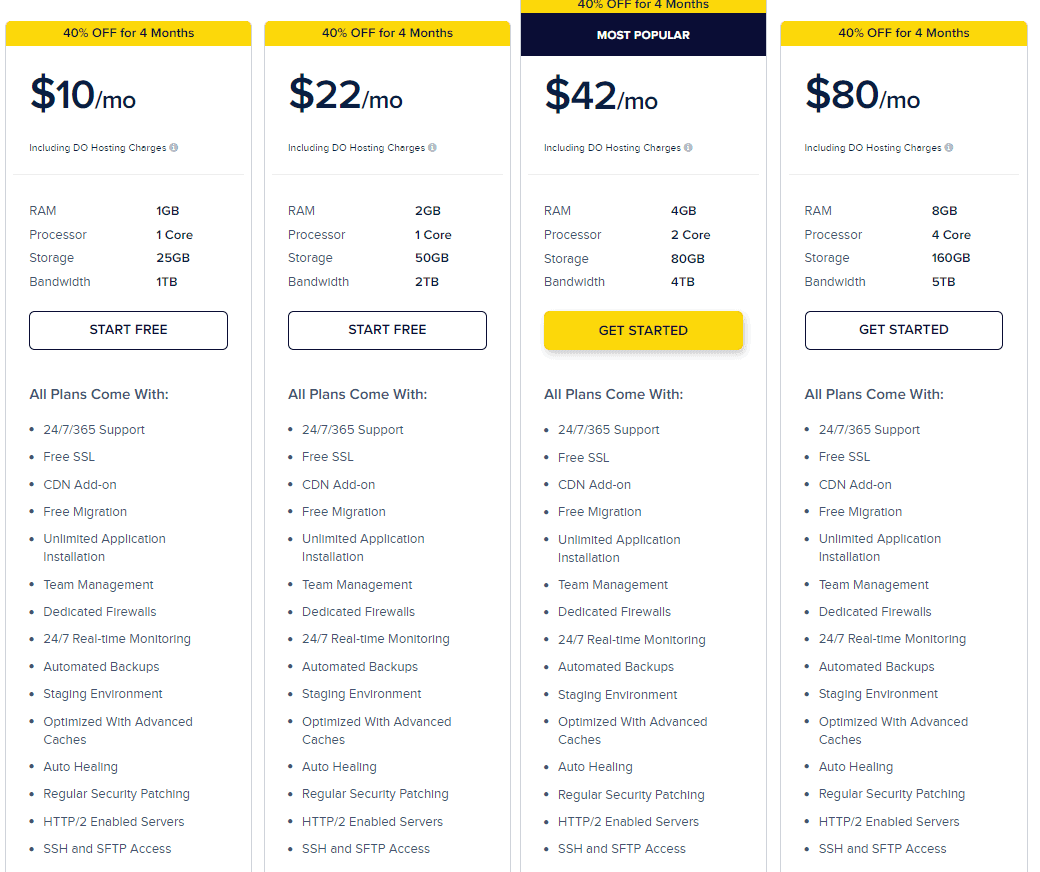Click the $10/mo price heading

pos(83,95)
